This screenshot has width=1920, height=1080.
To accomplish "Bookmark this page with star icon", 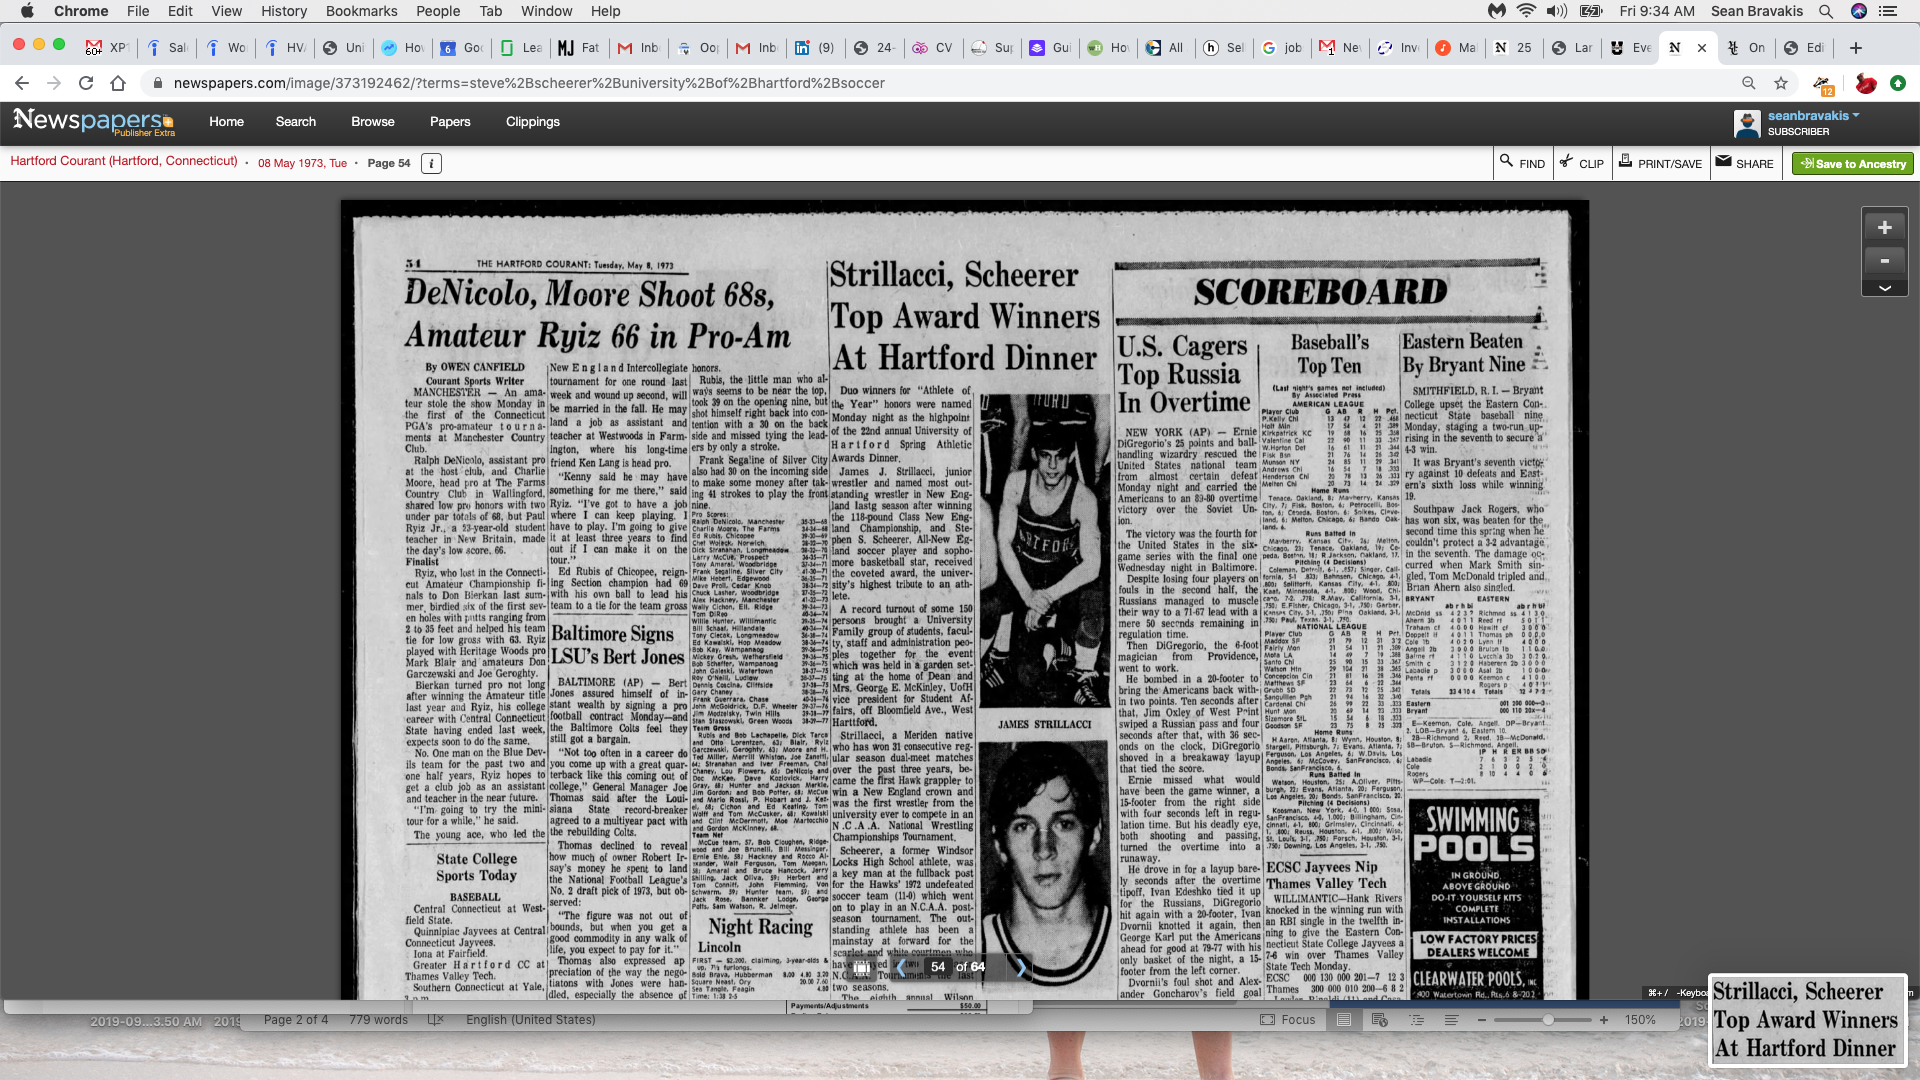I will 1781,83.
